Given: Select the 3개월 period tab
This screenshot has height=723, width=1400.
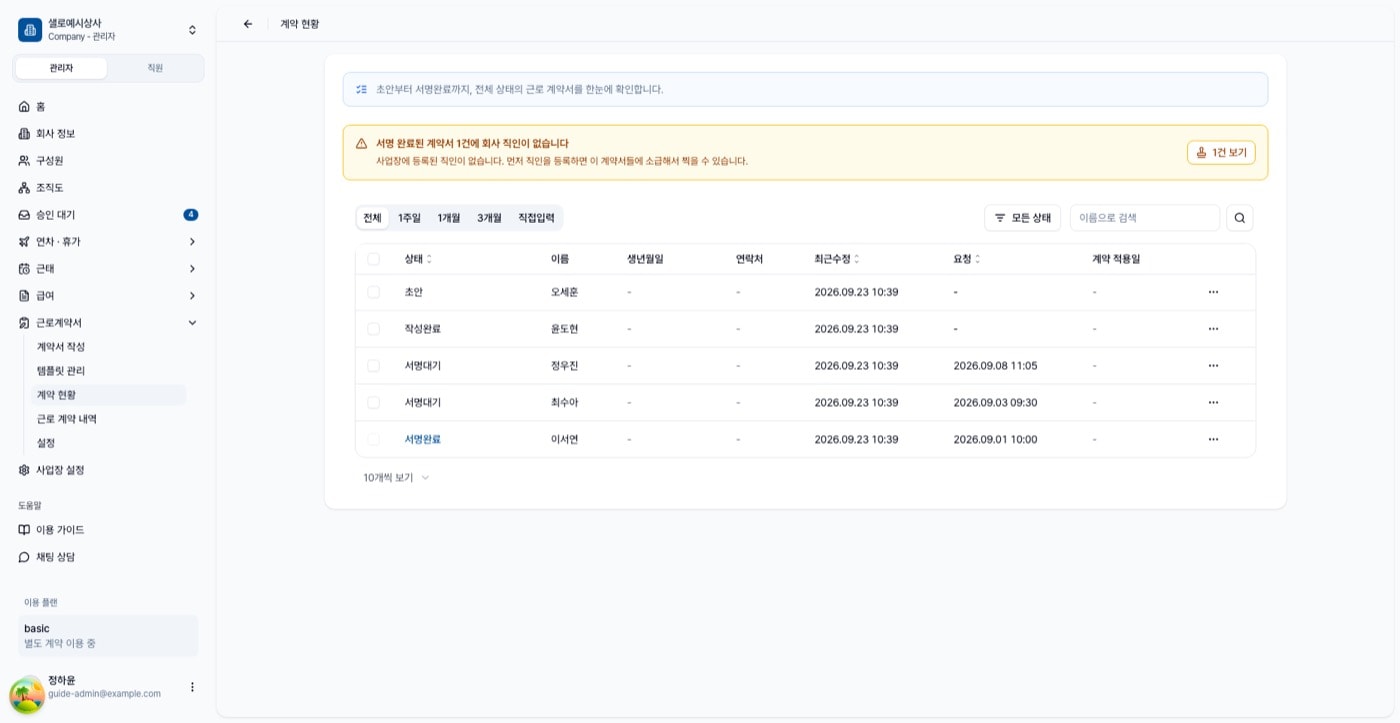Looking at the screenshot, I should (489, 218).
